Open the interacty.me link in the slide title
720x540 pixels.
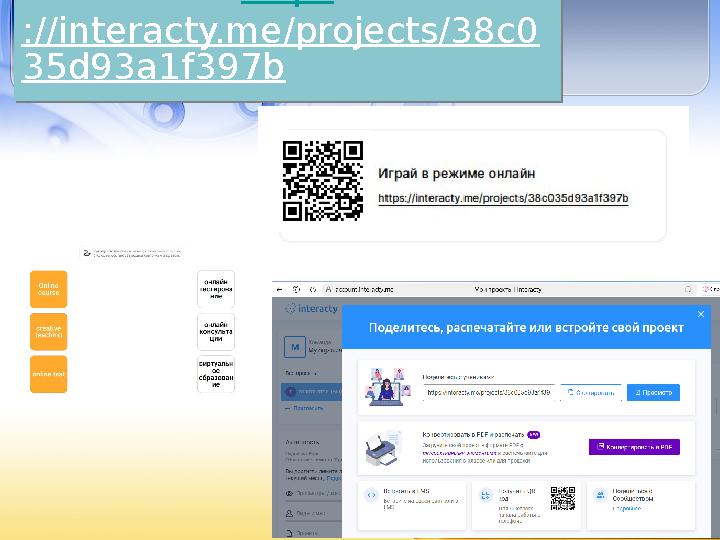click(280, 48)
